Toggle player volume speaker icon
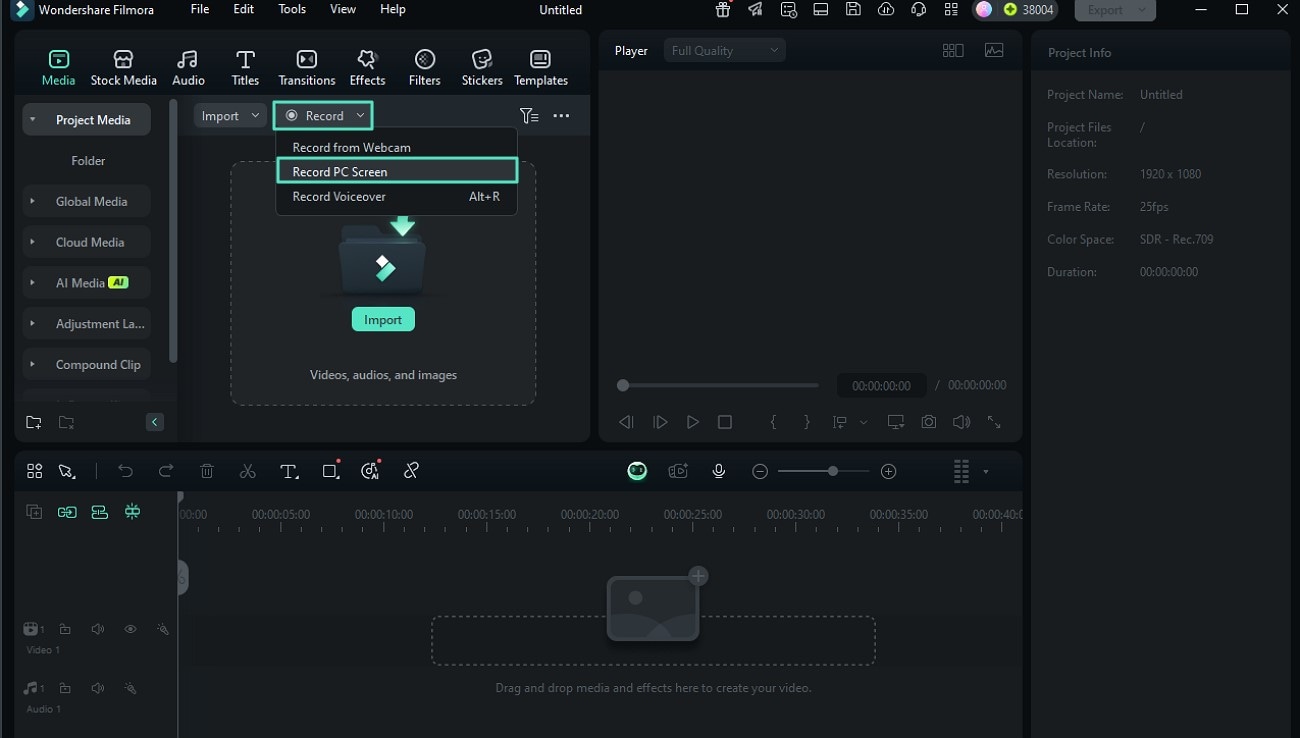1300x738 pixels. click(961, 422)
